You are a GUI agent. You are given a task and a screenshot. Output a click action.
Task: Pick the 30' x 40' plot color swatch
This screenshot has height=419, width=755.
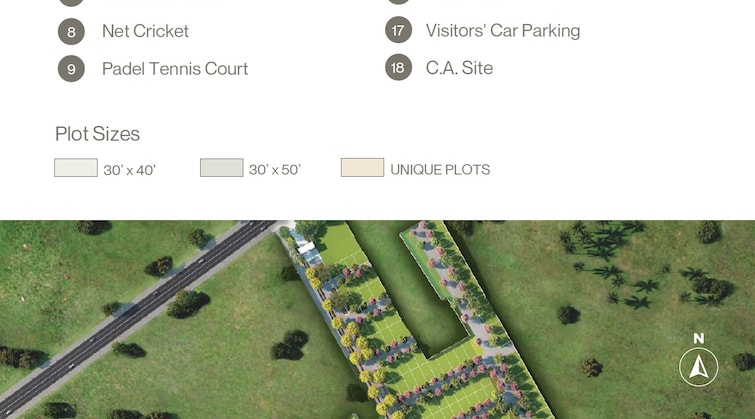[x=76, y=168]
